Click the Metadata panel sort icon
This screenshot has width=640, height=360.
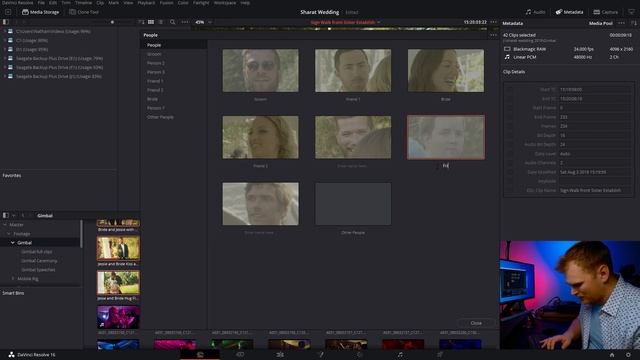633,23
